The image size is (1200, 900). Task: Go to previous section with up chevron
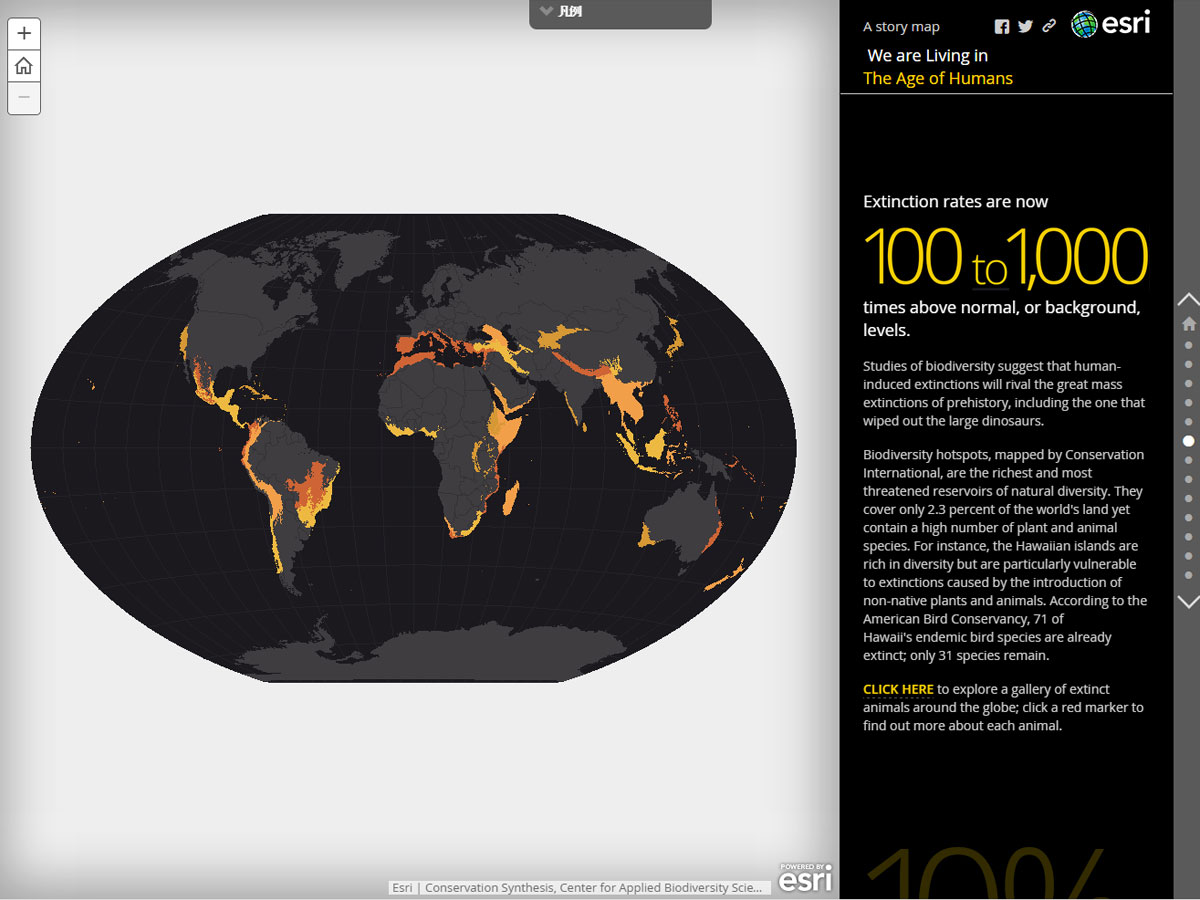[x=1188, y=299]
